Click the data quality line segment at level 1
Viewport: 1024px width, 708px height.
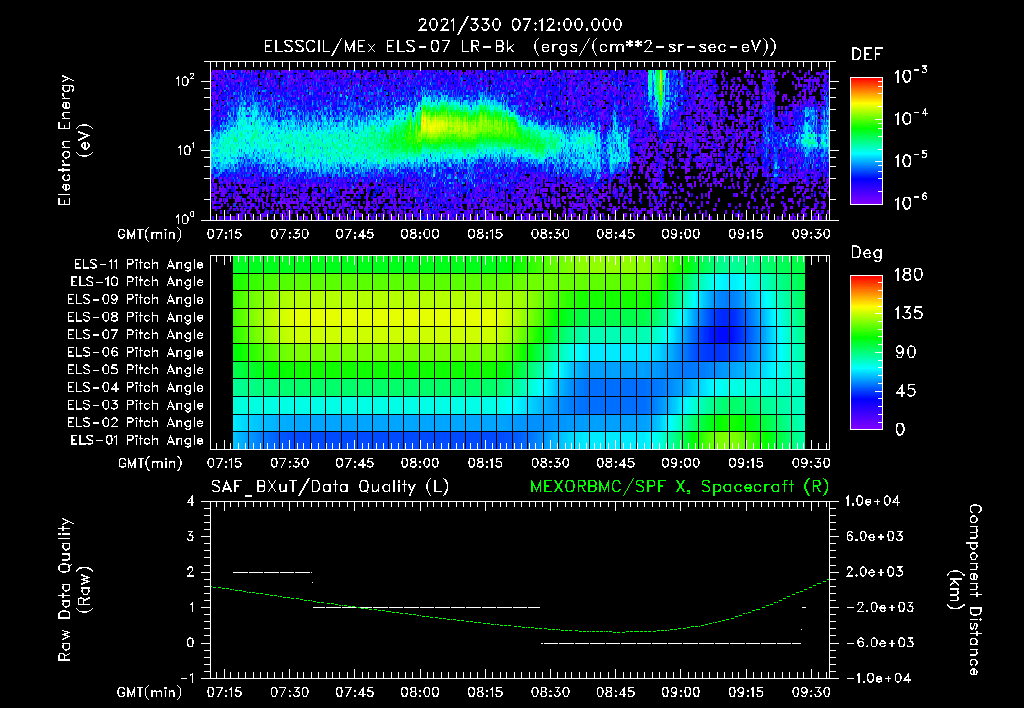[426, 607]
